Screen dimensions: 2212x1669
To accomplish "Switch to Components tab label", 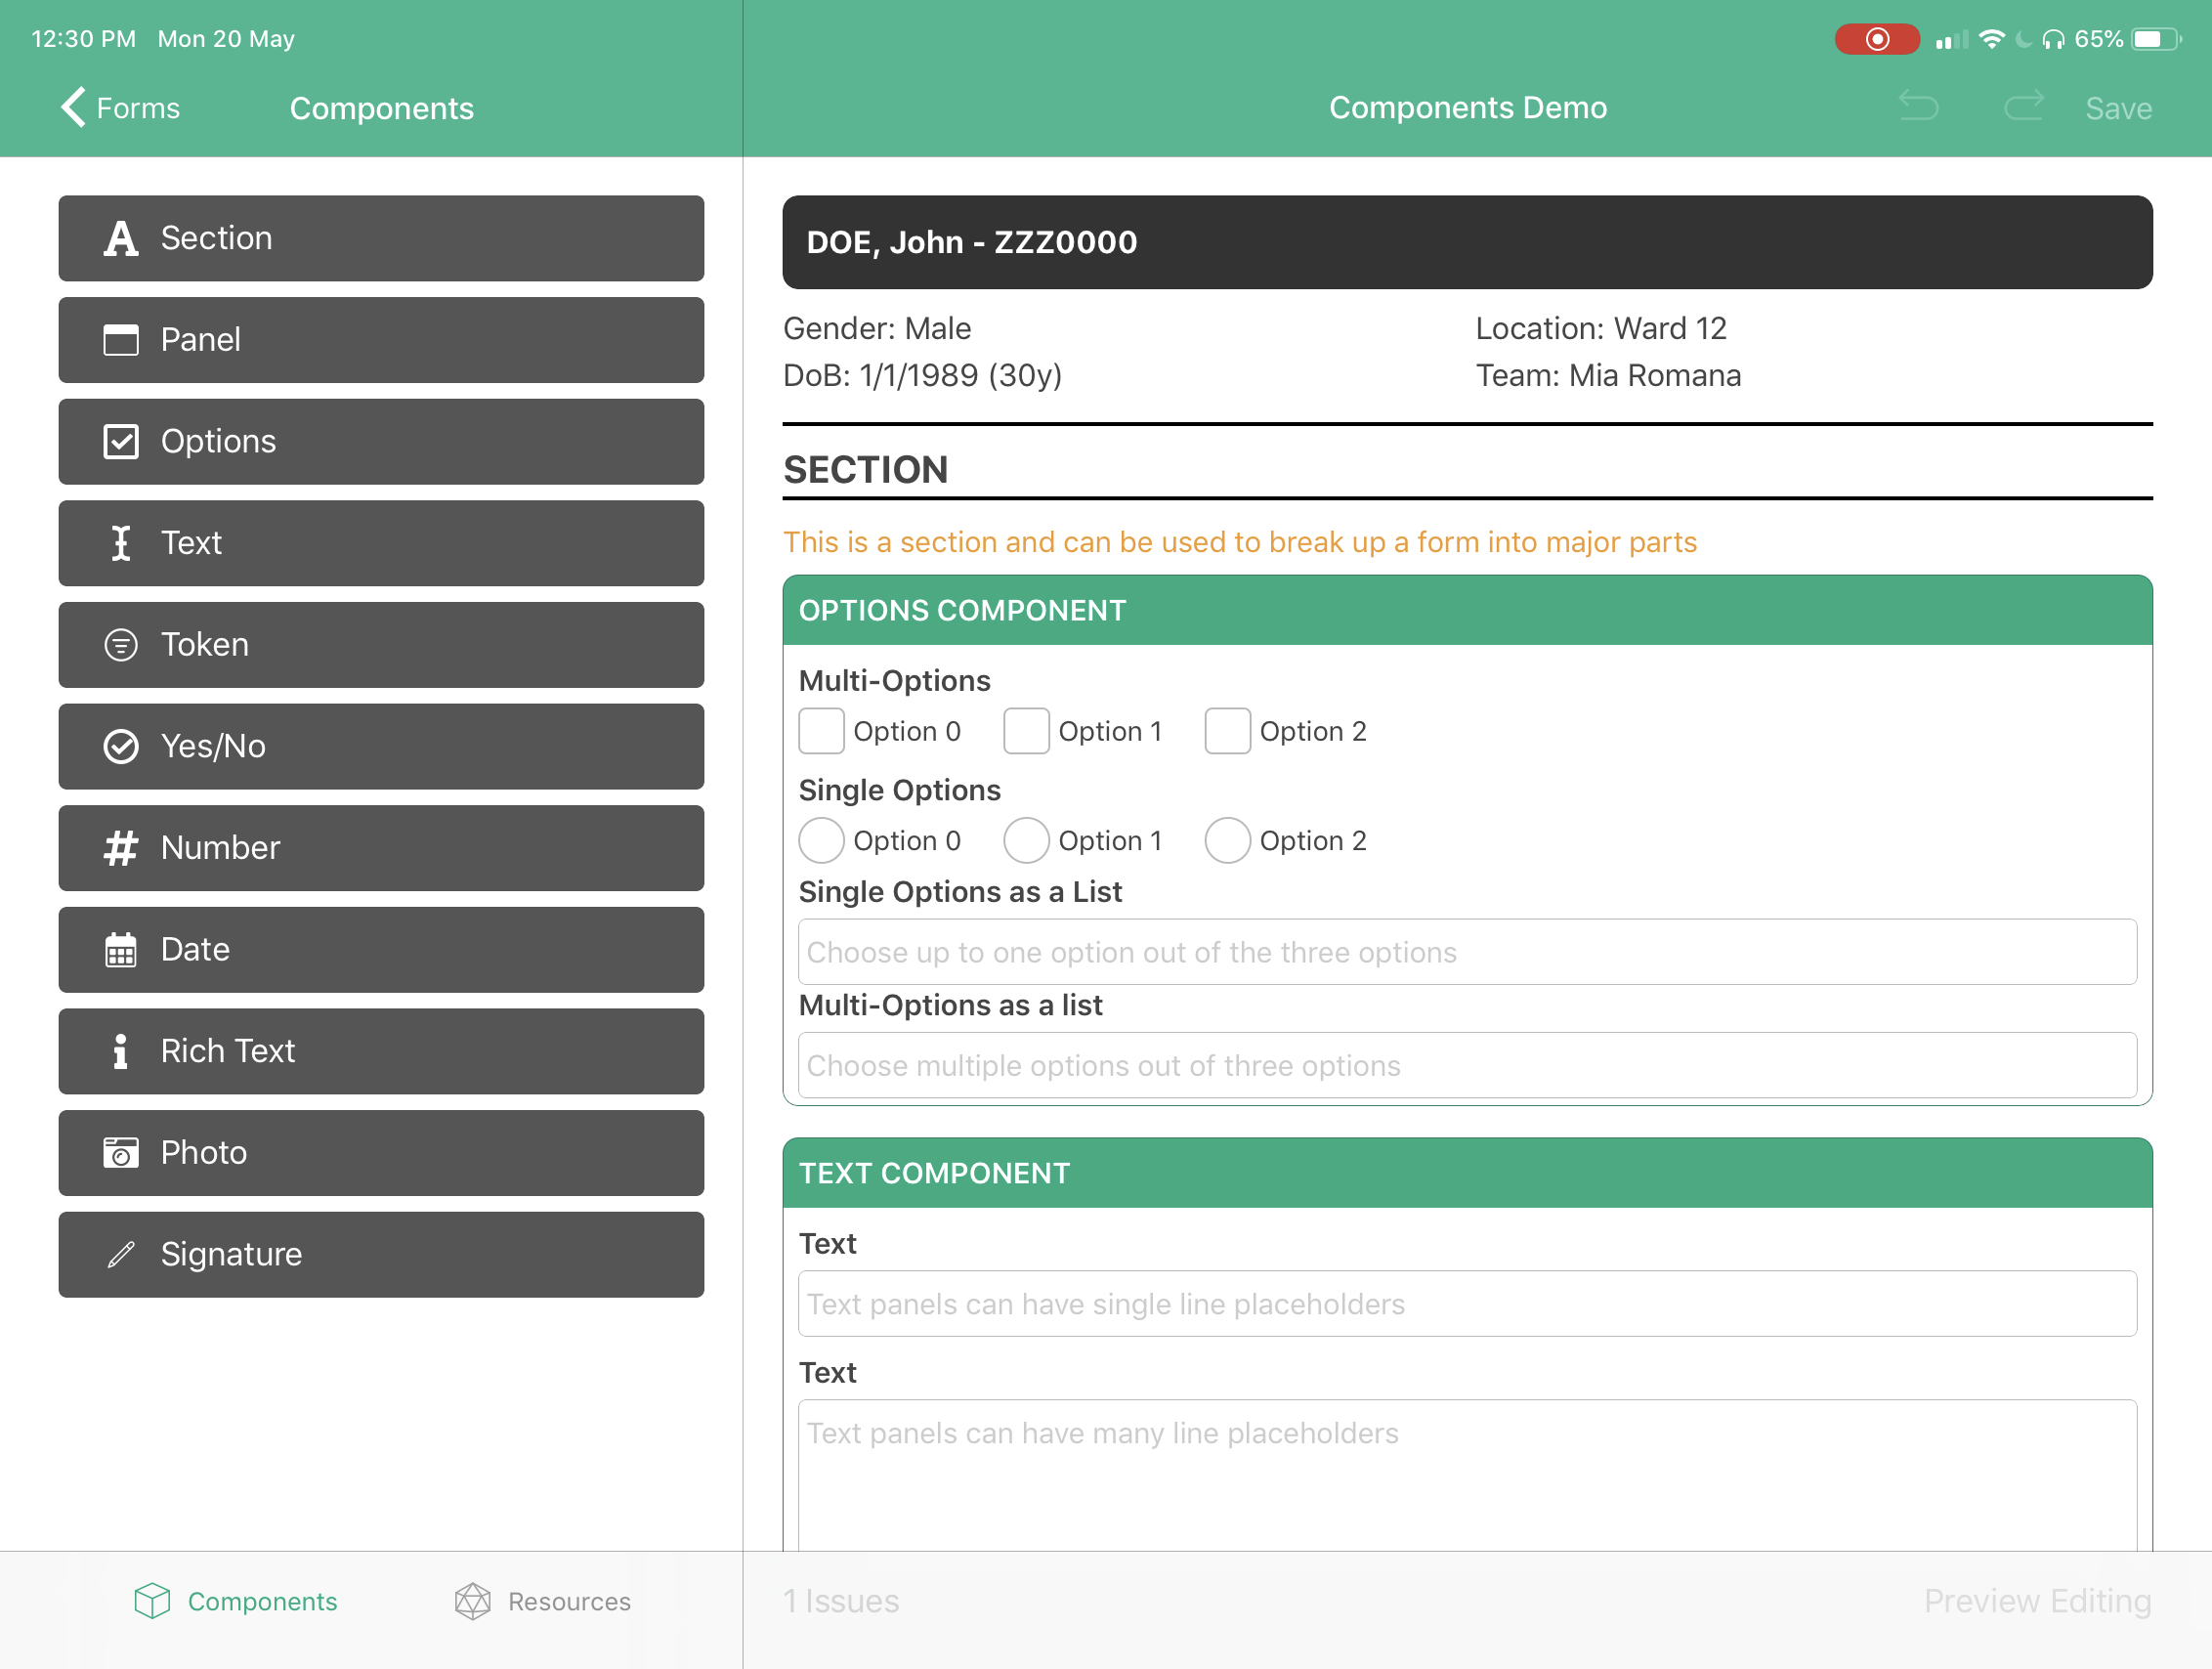I will (x=263, y=1602).
